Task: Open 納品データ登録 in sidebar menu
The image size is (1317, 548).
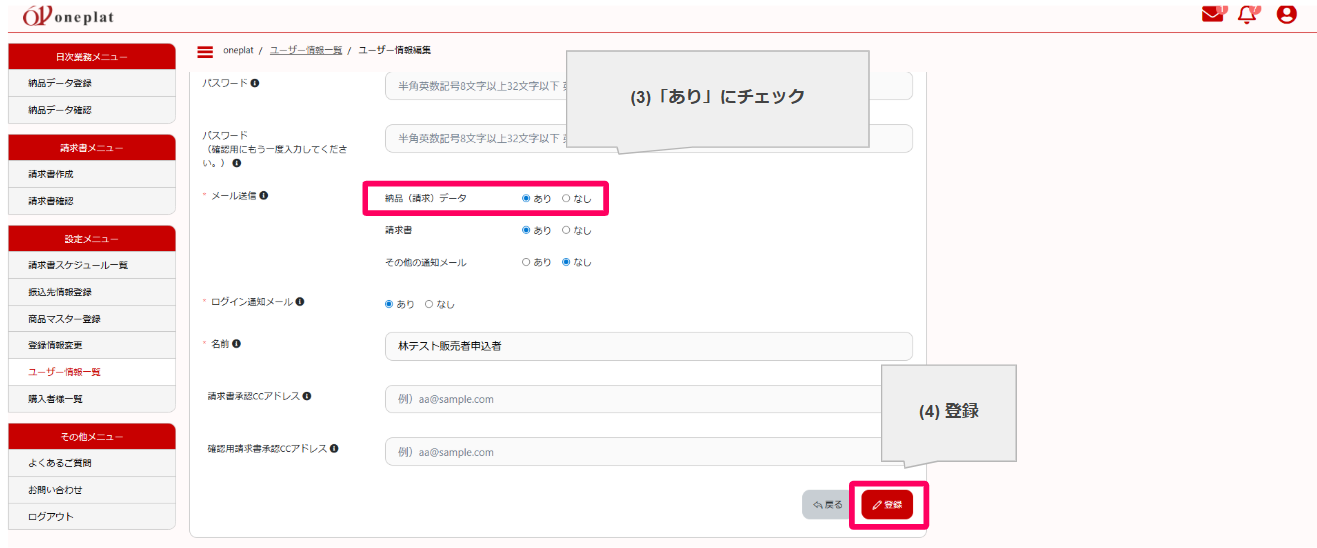Action: coord(60,83)
